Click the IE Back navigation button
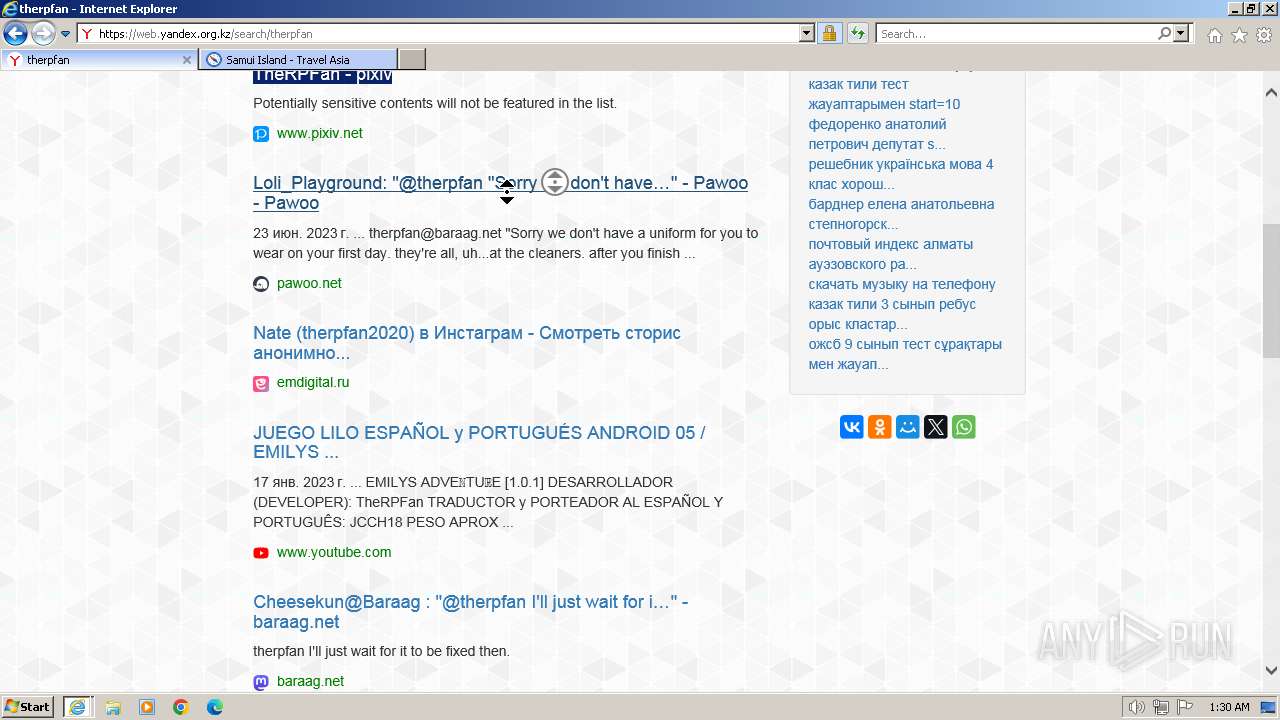Image resolution: width=1280 pixels, height=720 pixels. (15, 33)
